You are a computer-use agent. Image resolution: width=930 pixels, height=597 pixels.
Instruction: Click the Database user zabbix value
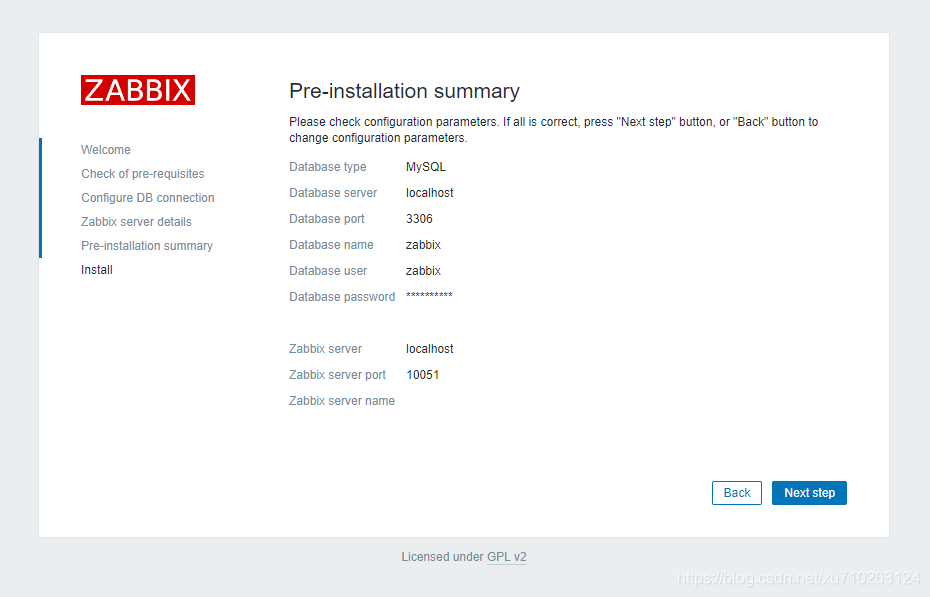point(423,271)
